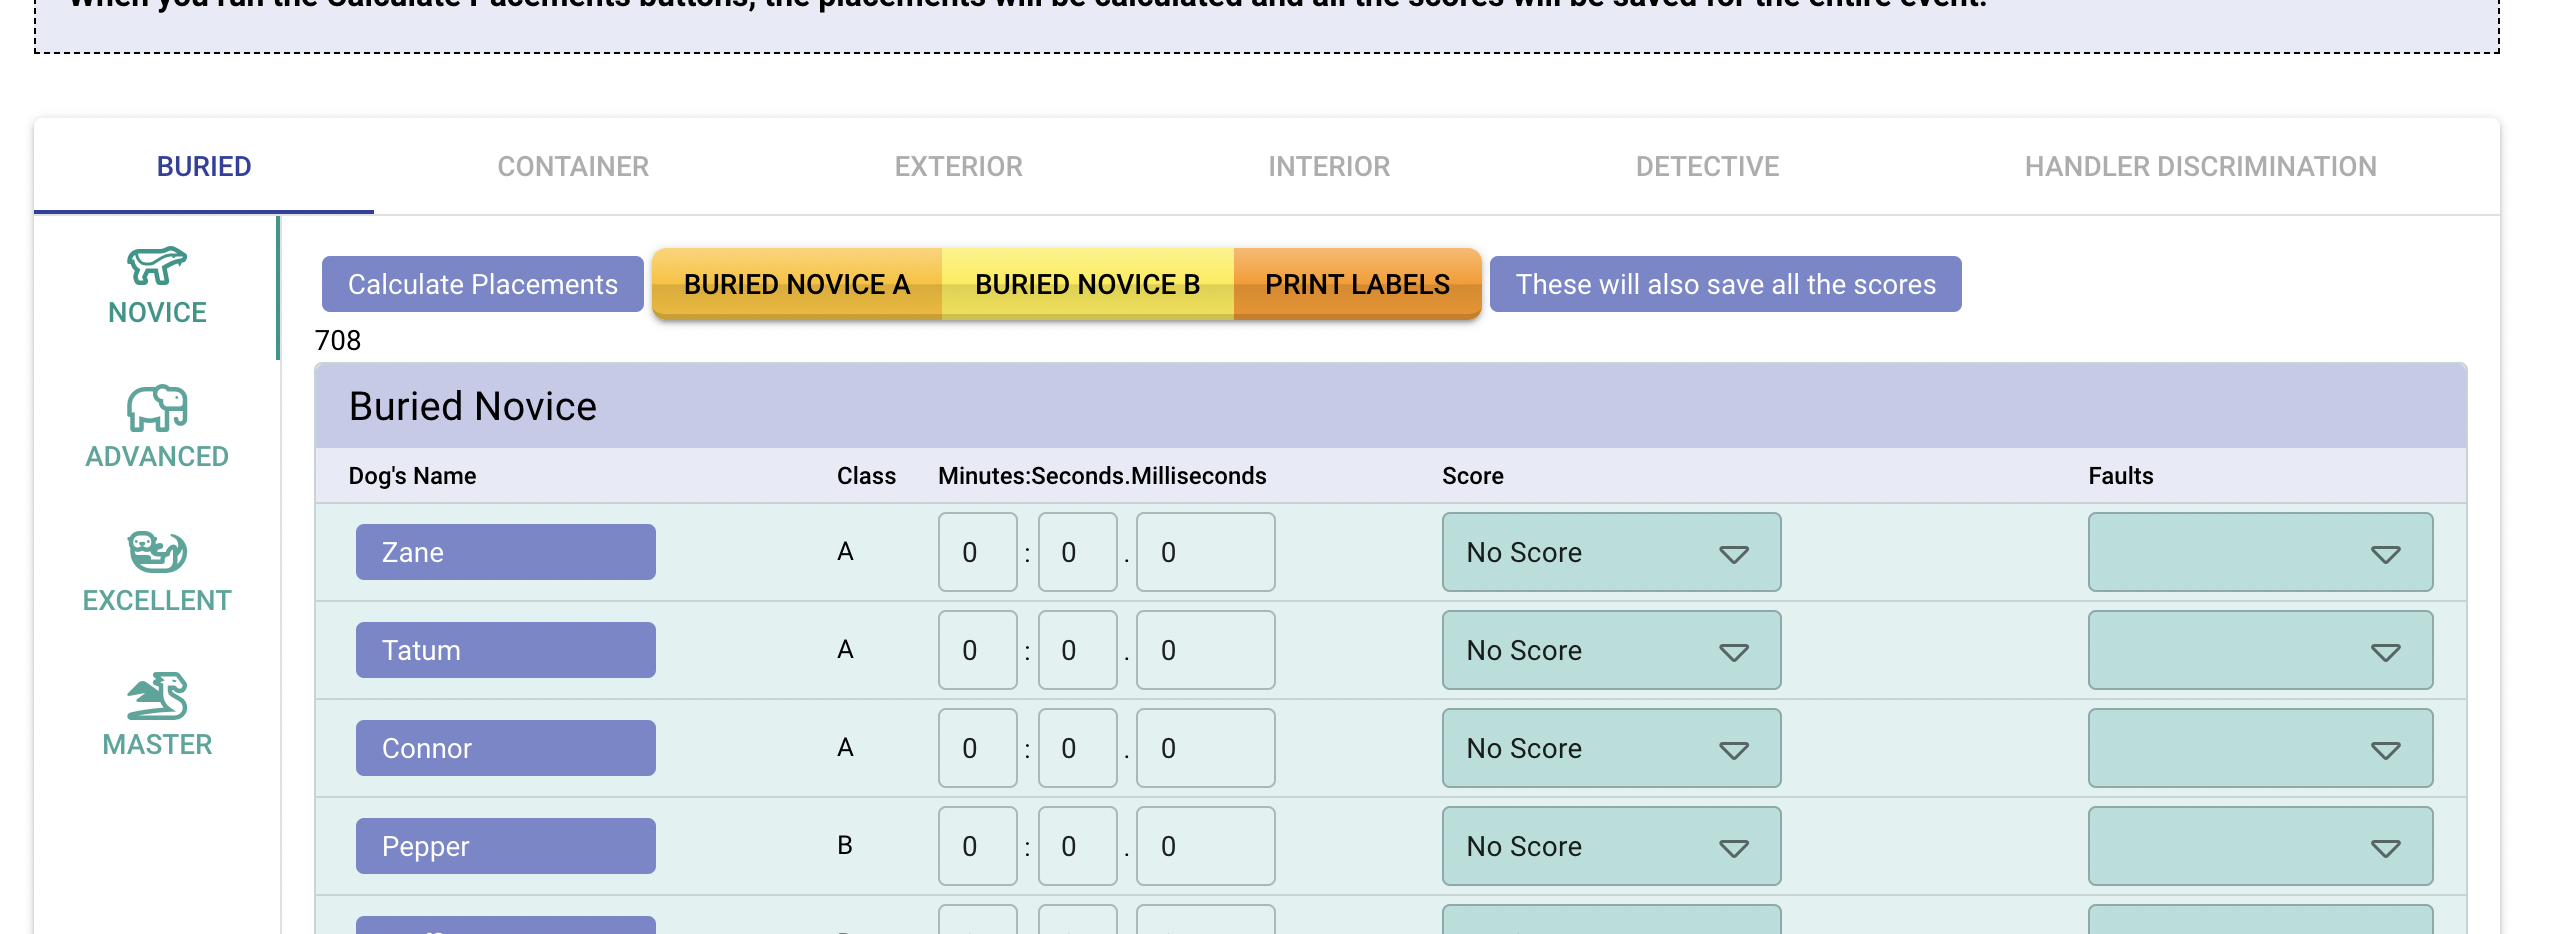Select the Novice level dog icon
Viewport: 2550px width, 934px height.
(157, 266)
